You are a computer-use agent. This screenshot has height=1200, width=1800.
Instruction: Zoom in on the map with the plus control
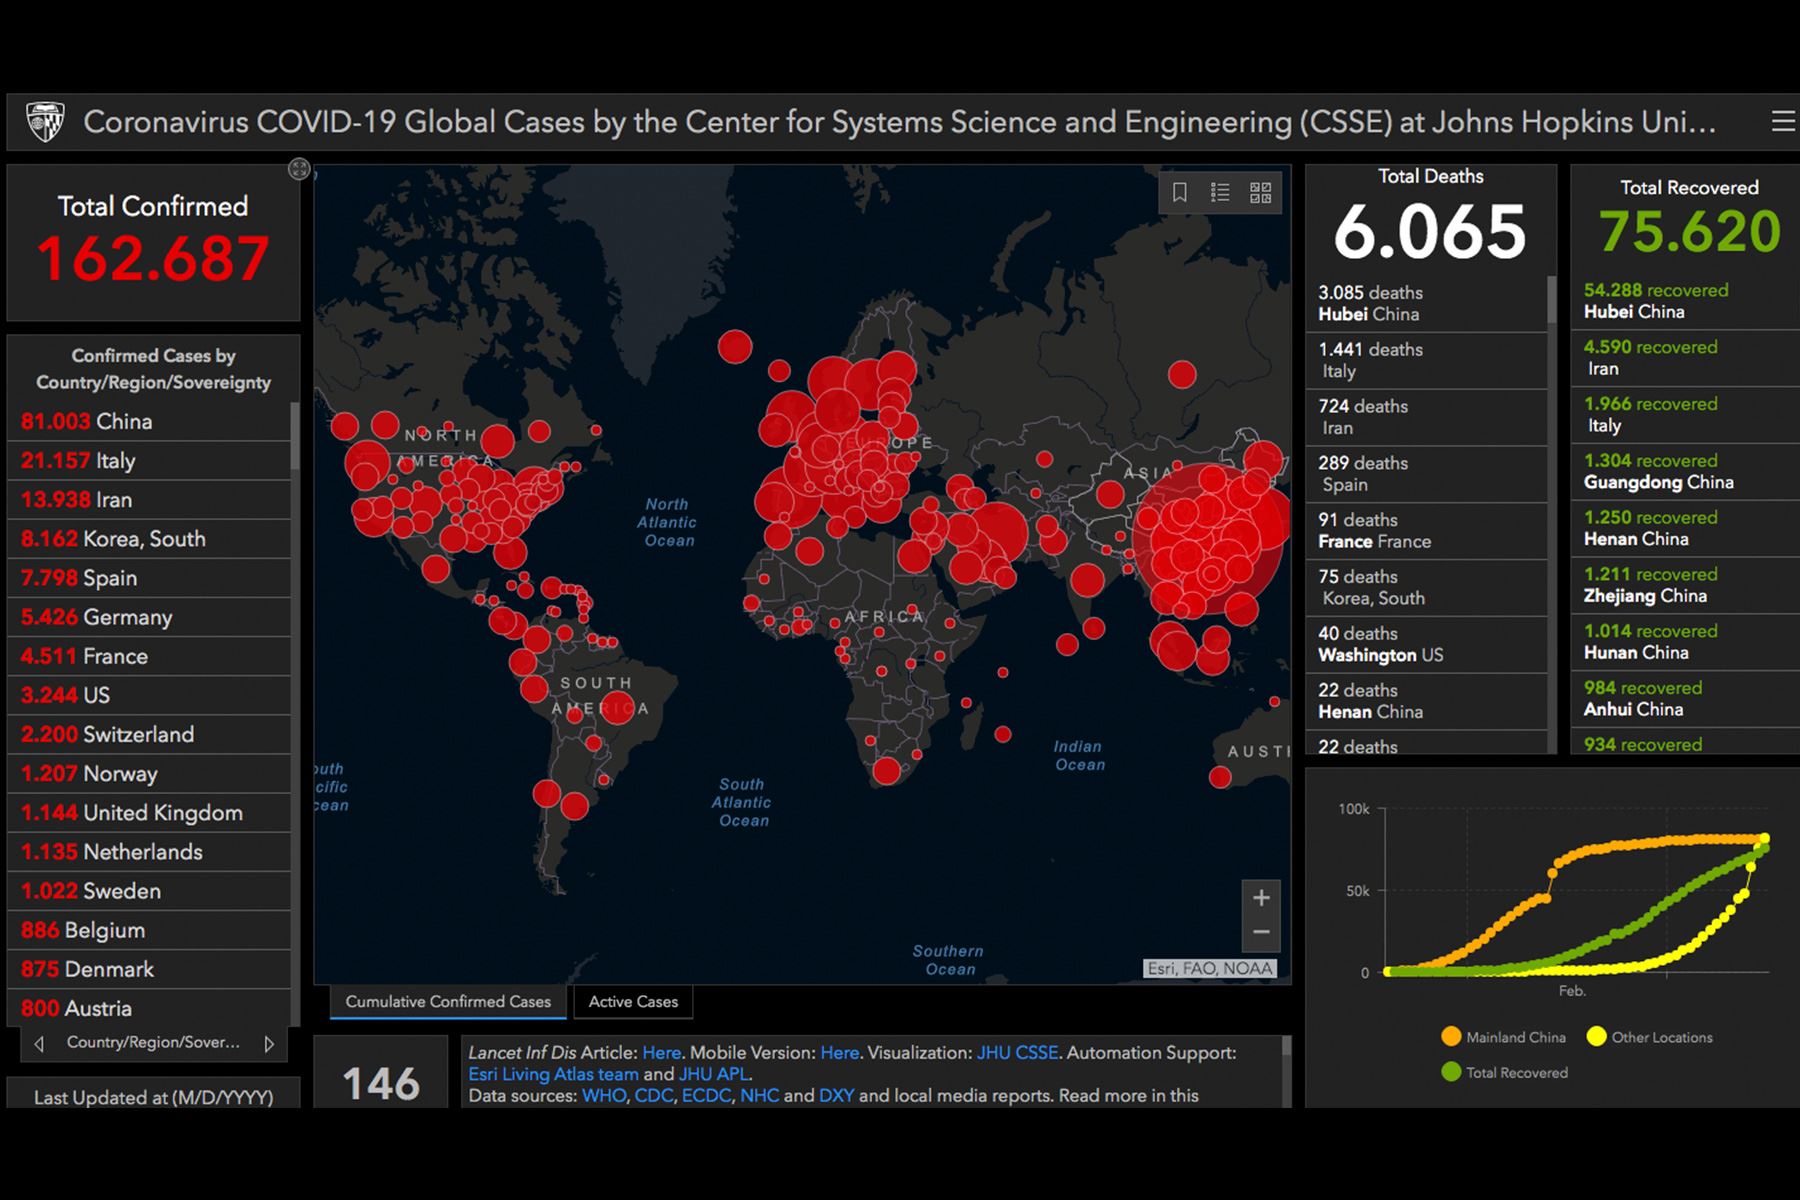[x=1261, y=897]
